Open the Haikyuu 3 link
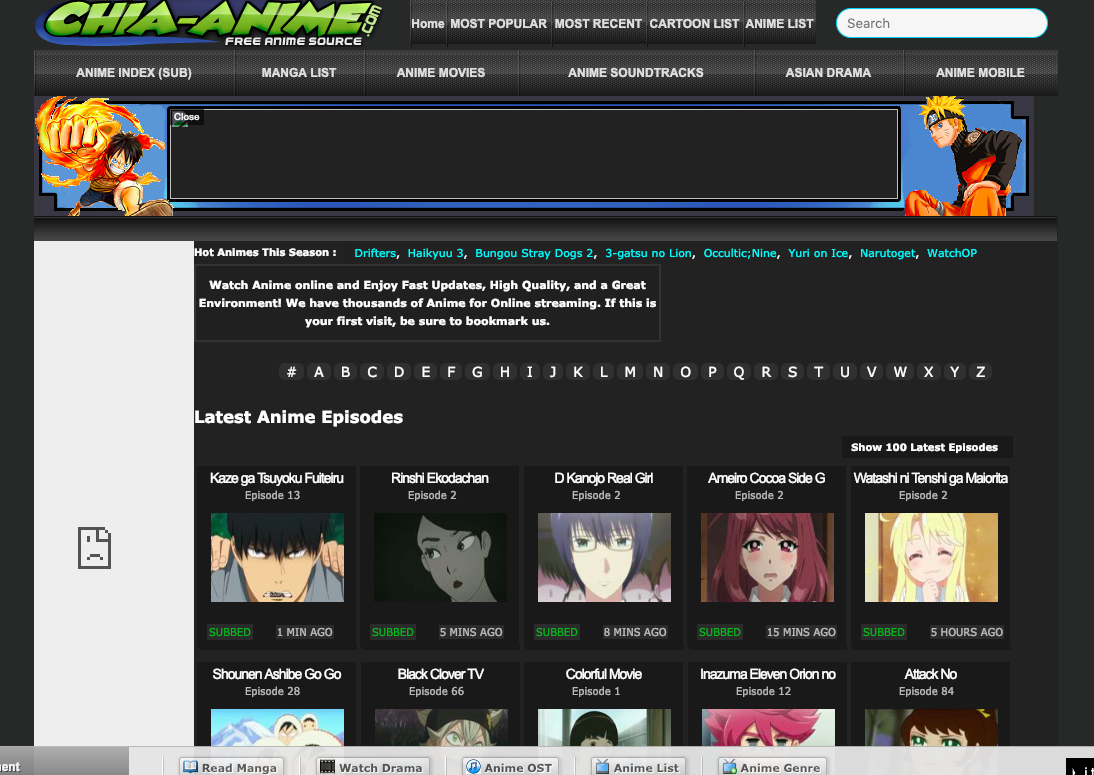This screenshot has height=775, width=1094. 435,253
